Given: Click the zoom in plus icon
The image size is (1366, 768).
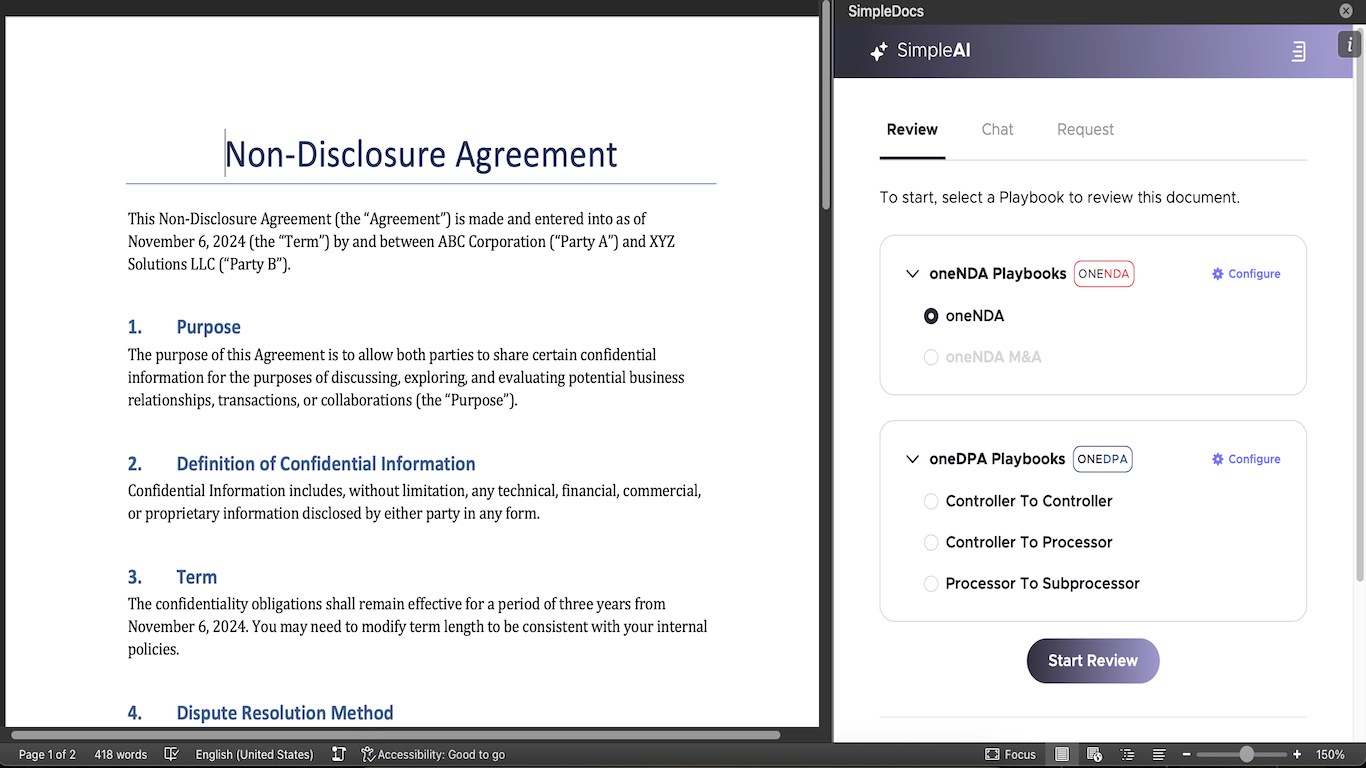Looking at the screenshot, I should [x=1297, y=754].
